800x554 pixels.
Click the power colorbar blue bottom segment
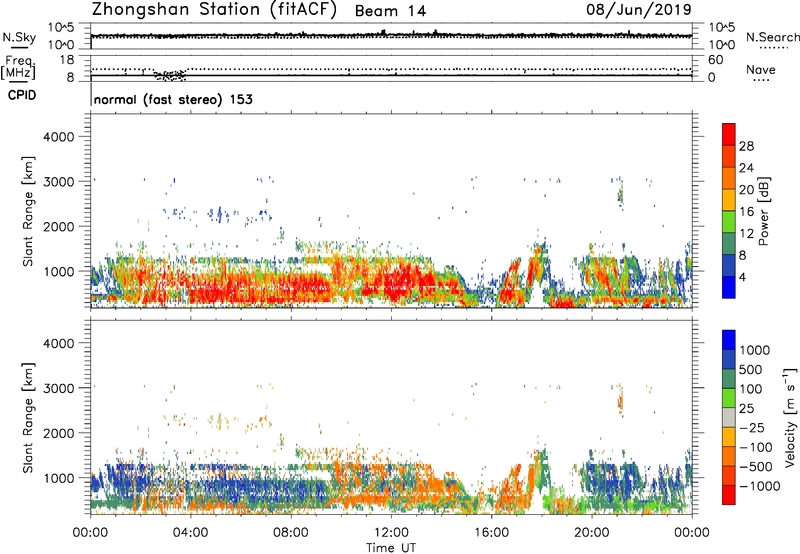click(x=729, y=287)
